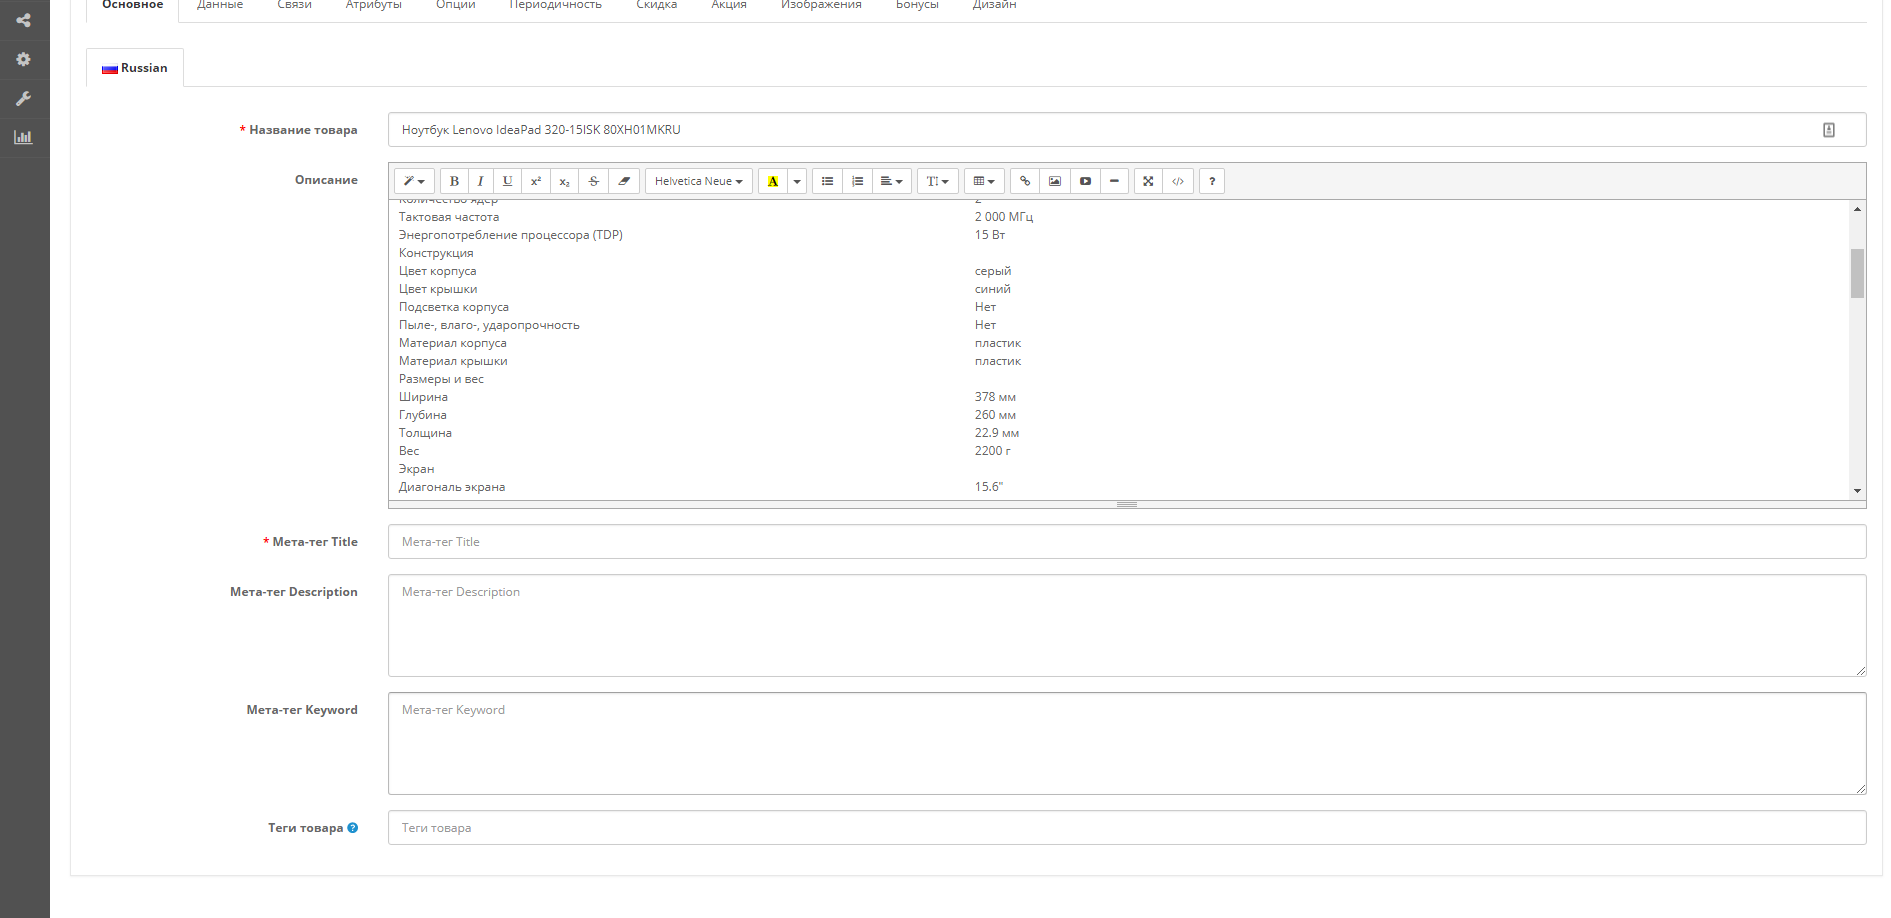The image size is (1891, 918).
Task: Clear formatting with the eraser icon
Action: (x=624, y=181)
